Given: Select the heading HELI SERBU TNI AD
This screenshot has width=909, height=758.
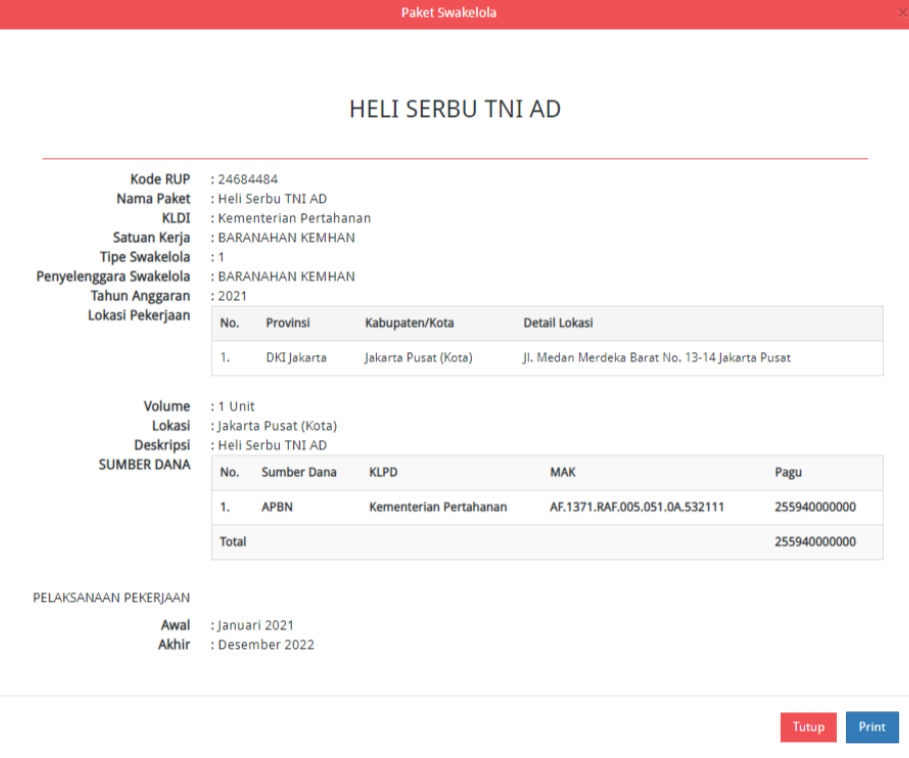Looking at the screenshot, I should point(455,109).
